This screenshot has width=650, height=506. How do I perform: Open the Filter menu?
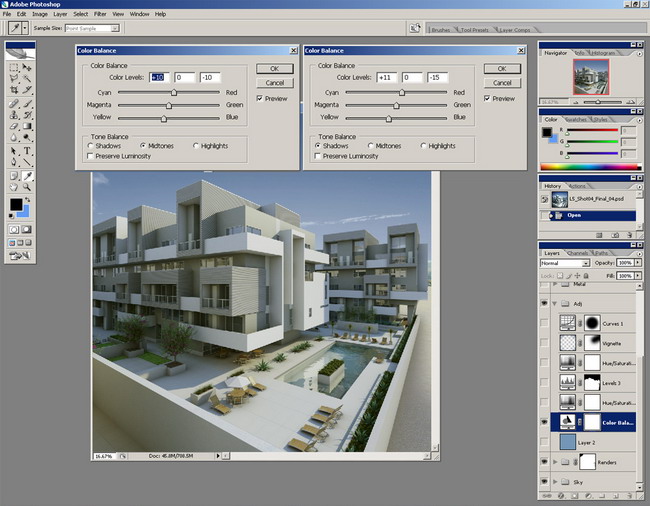[x=100, y=14]
